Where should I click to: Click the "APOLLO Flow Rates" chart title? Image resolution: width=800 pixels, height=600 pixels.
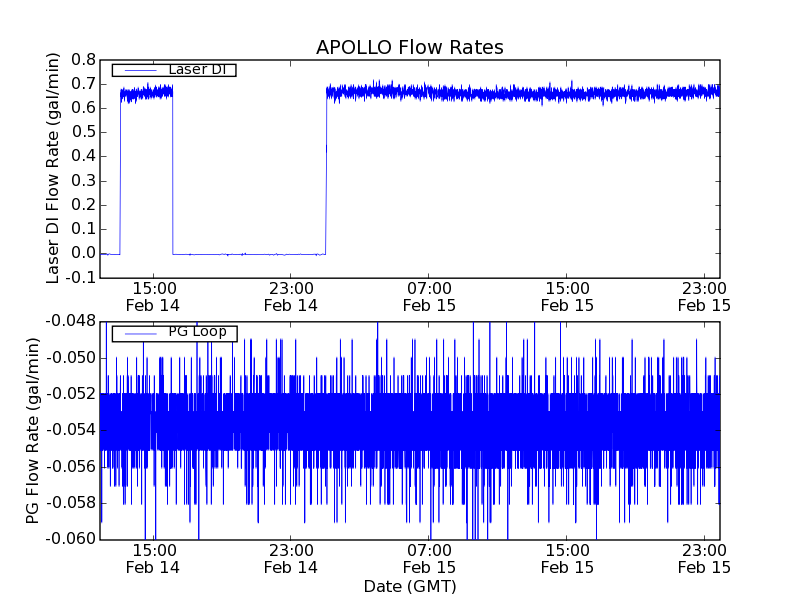tap(410, 47)
